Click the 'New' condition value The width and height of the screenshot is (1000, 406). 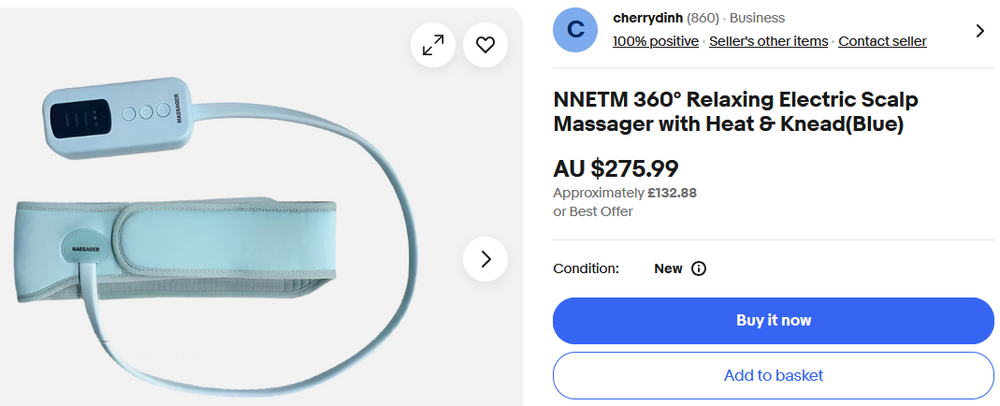click(x=668, y=269)
